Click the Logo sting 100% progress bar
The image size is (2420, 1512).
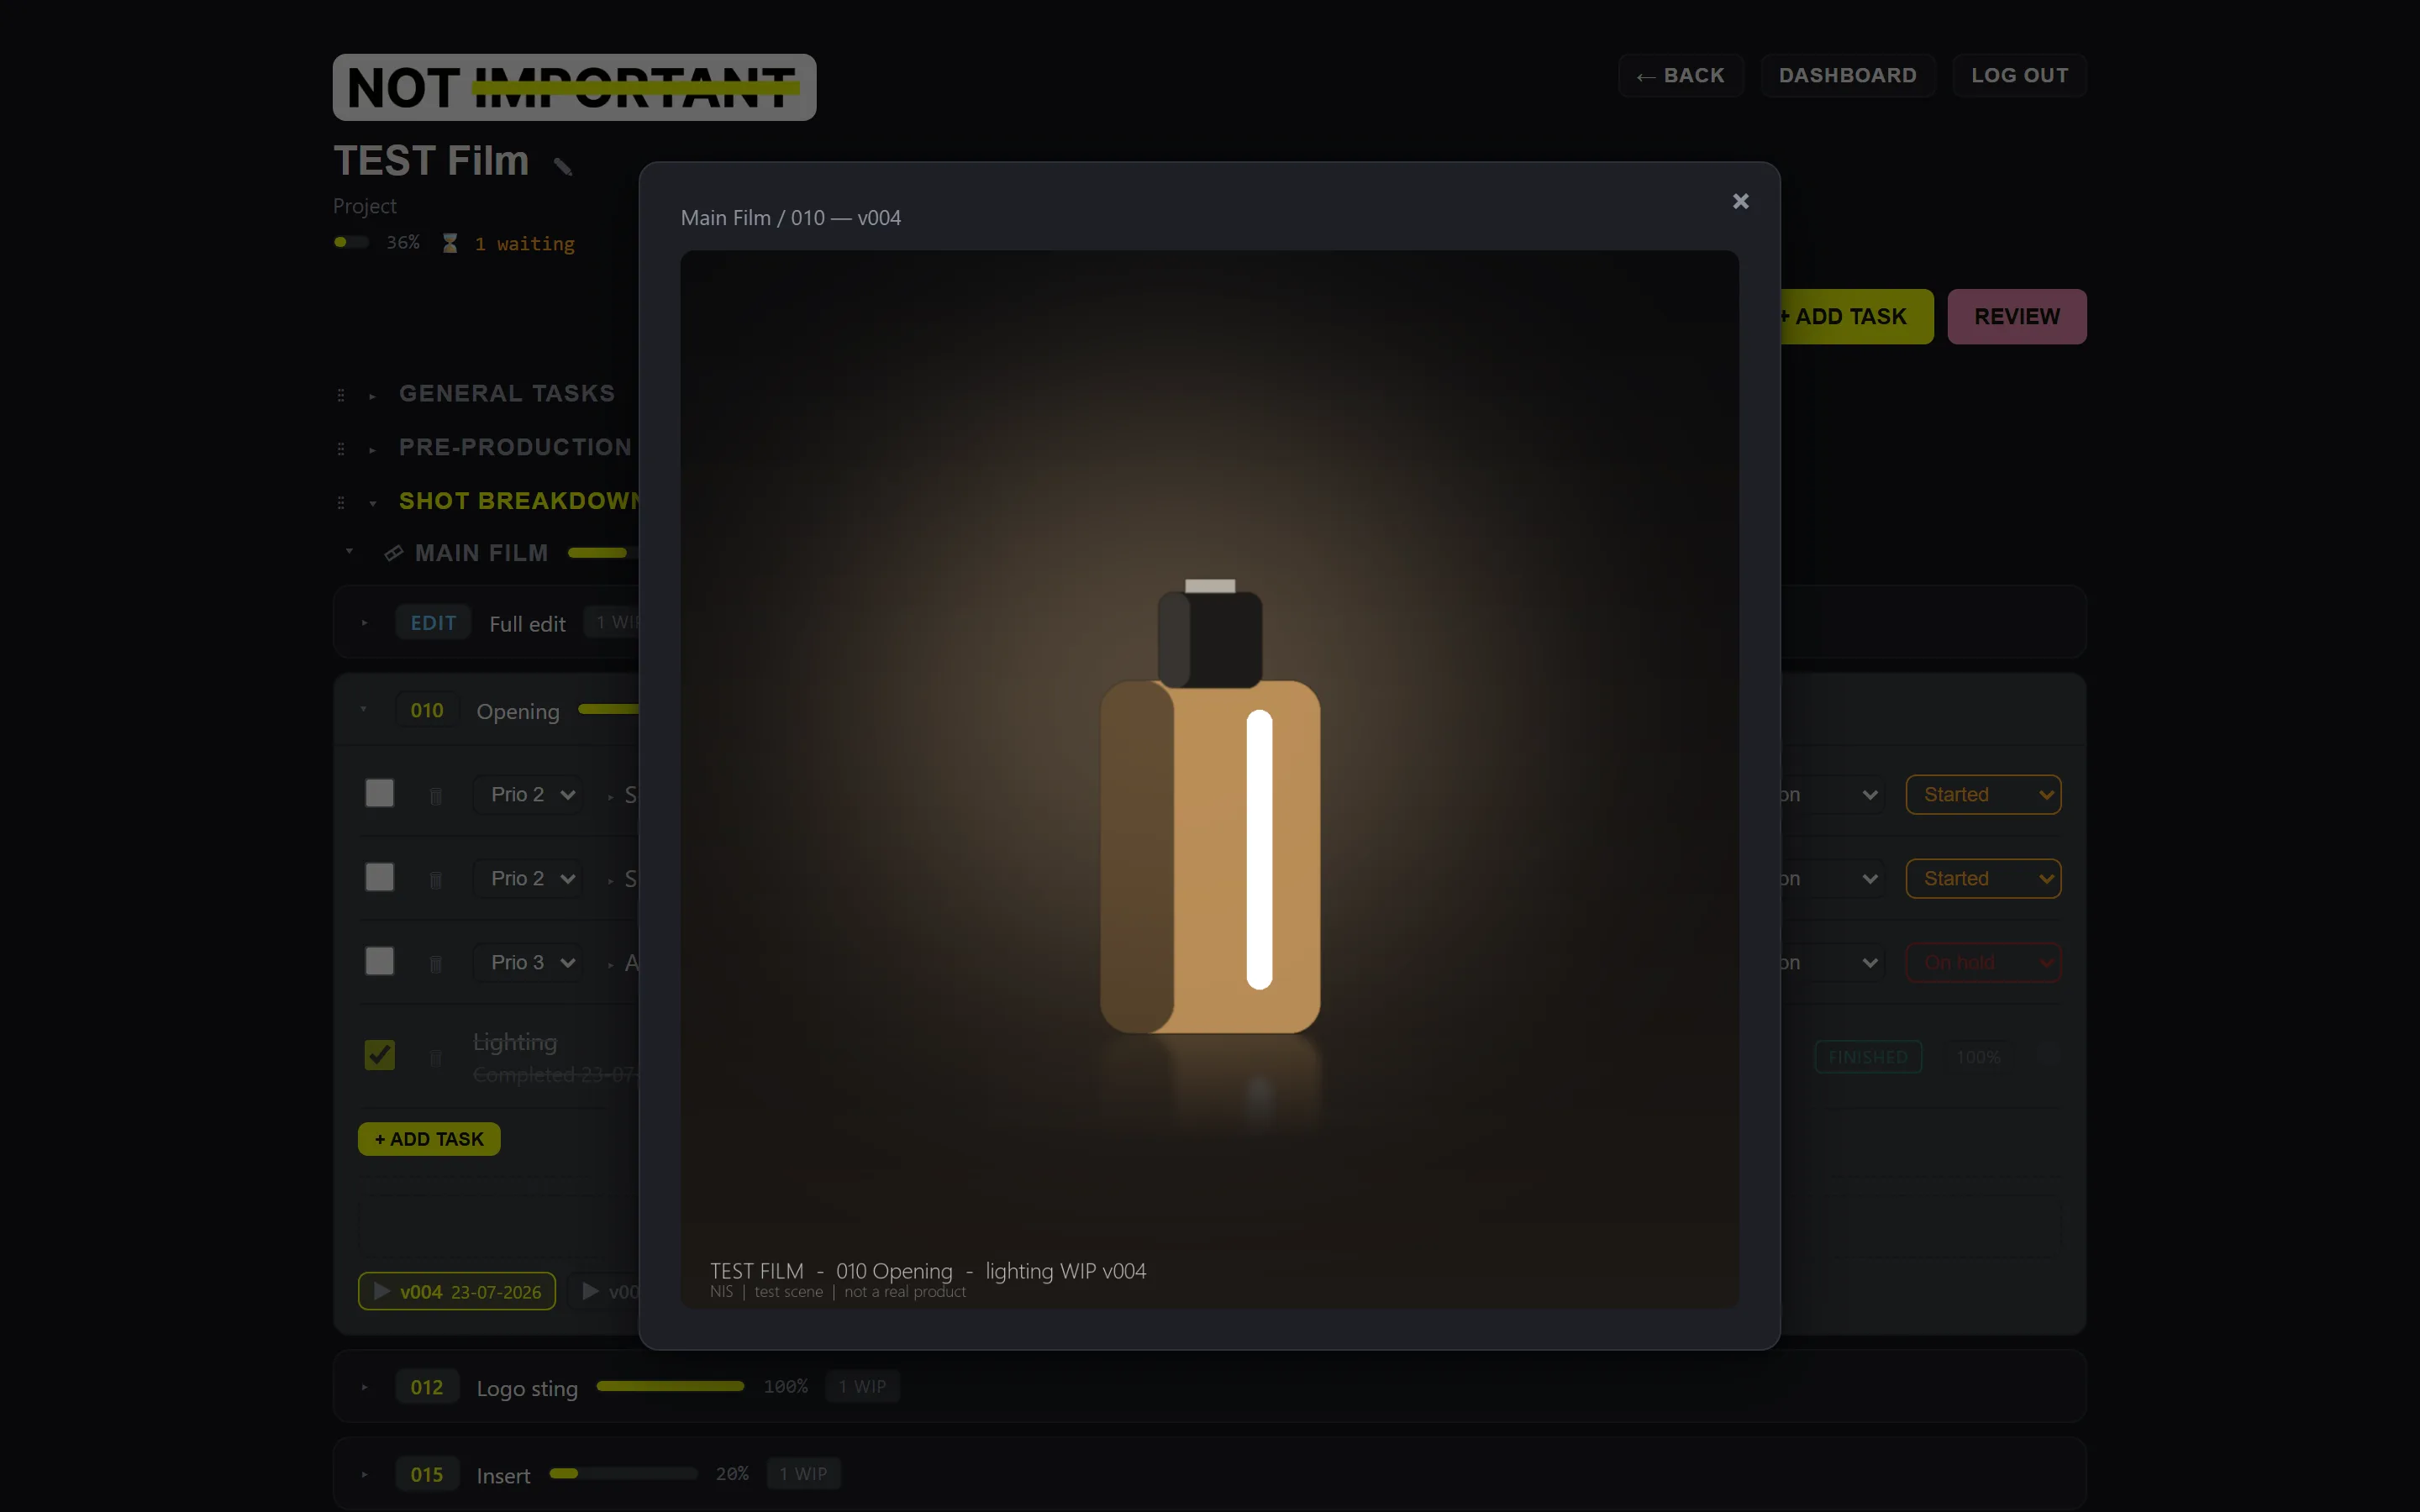click(x=670, y=1386)
